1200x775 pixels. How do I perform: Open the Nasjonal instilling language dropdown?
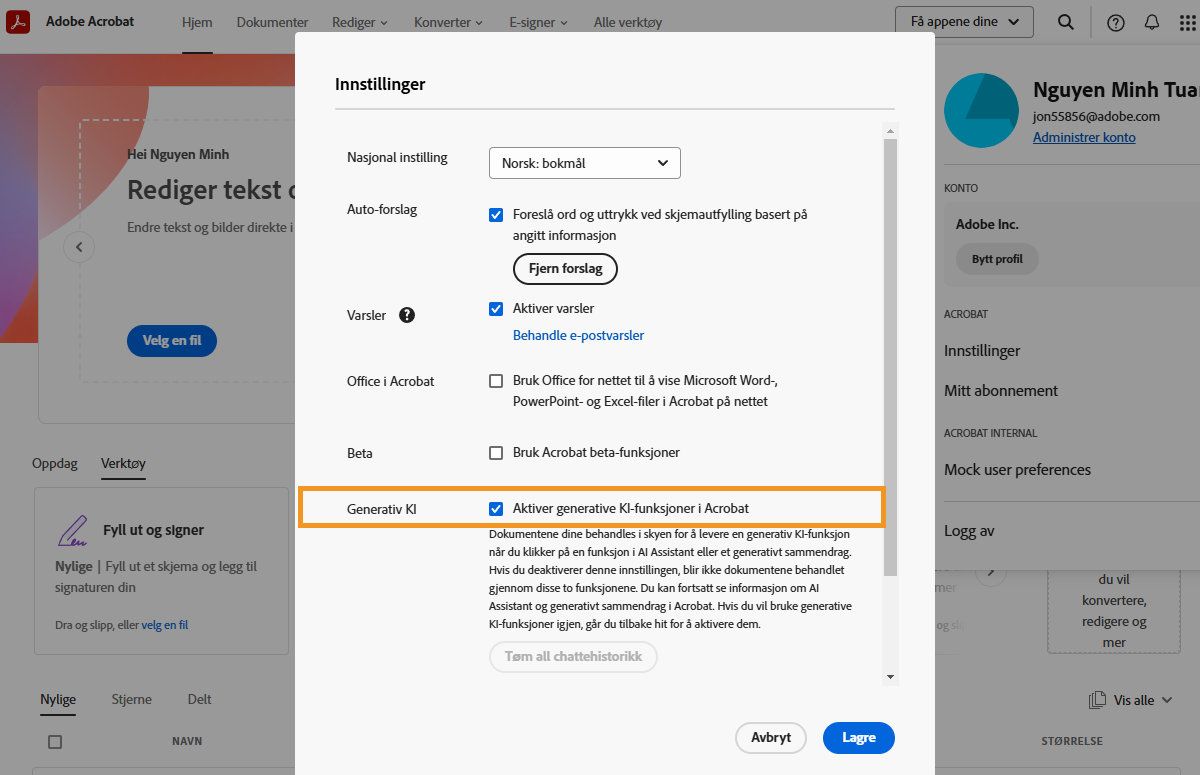point(585,163)
